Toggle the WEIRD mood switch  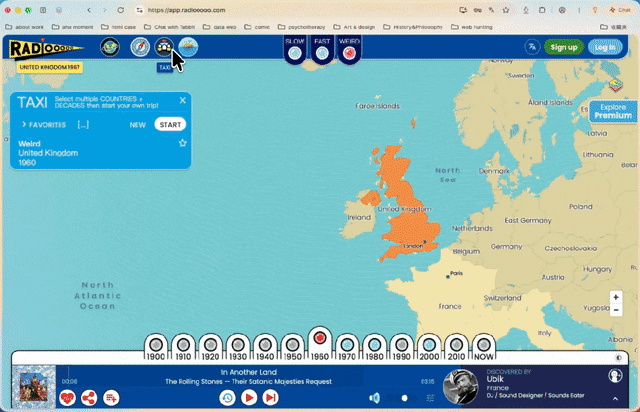(x=349, y=53)
